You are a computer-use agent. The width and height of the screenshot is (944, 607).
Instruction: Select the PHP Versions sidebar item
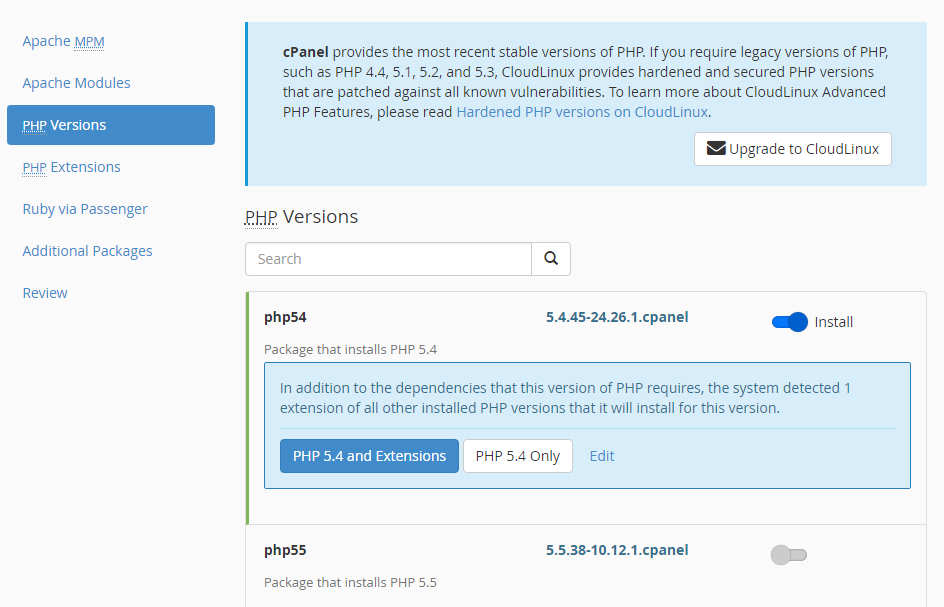[x=111, y=125]
